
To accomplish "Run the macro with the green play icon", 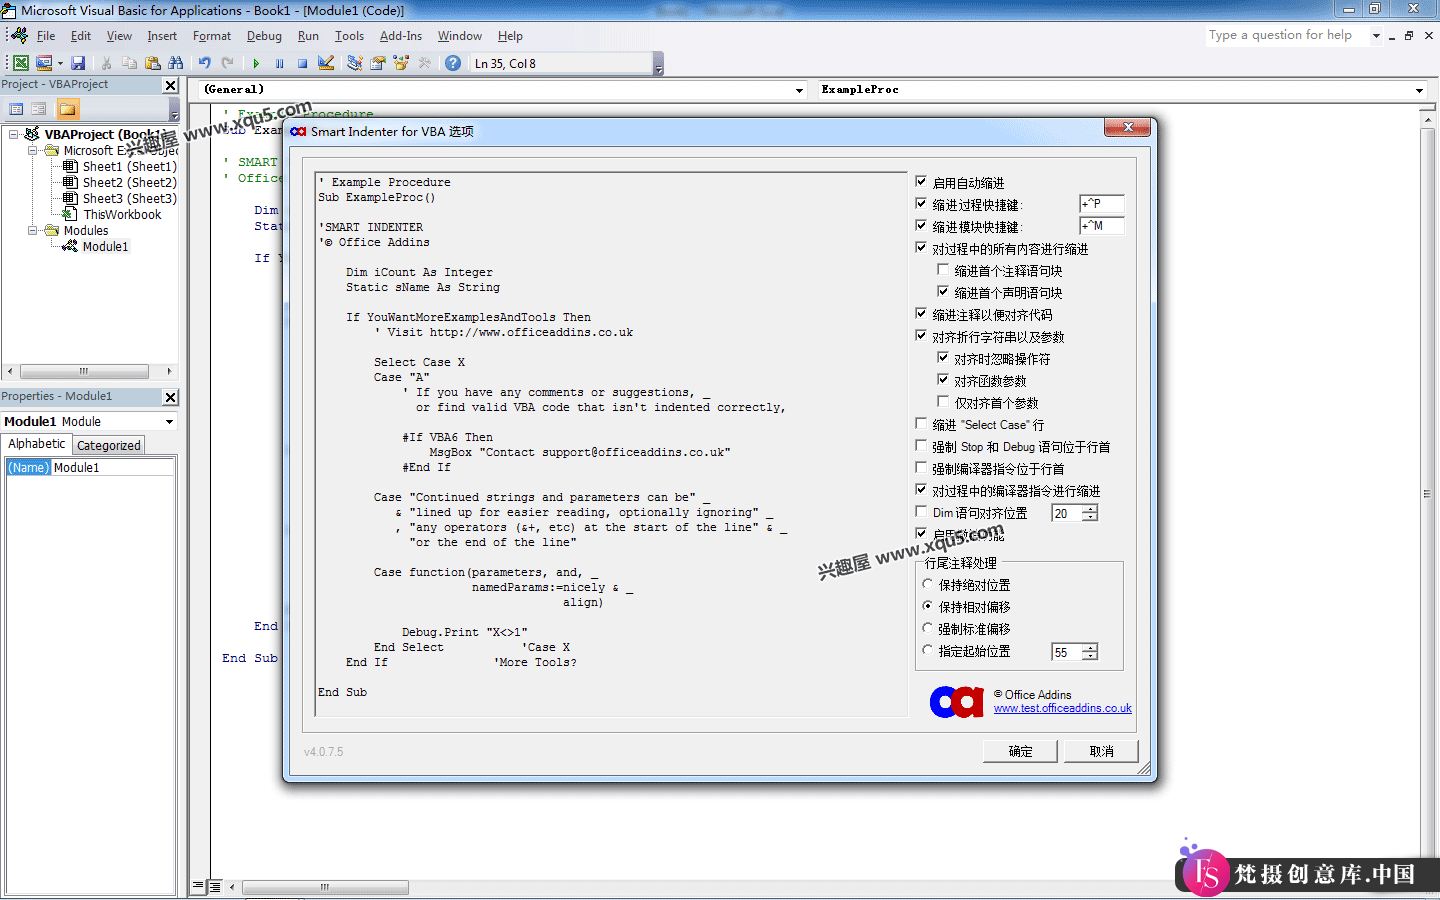I will pos(256,63).
